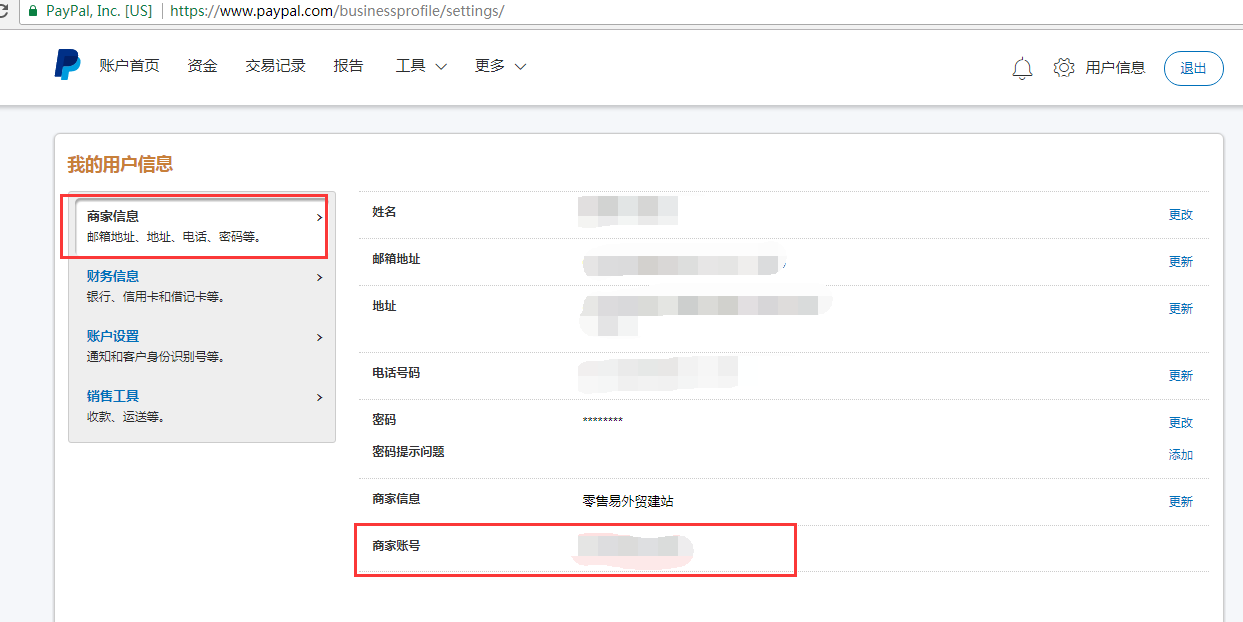Click the browser address bar URL
Viewport: 1243px width, 622px height.
pyautogui.click(x=337, y=11)
